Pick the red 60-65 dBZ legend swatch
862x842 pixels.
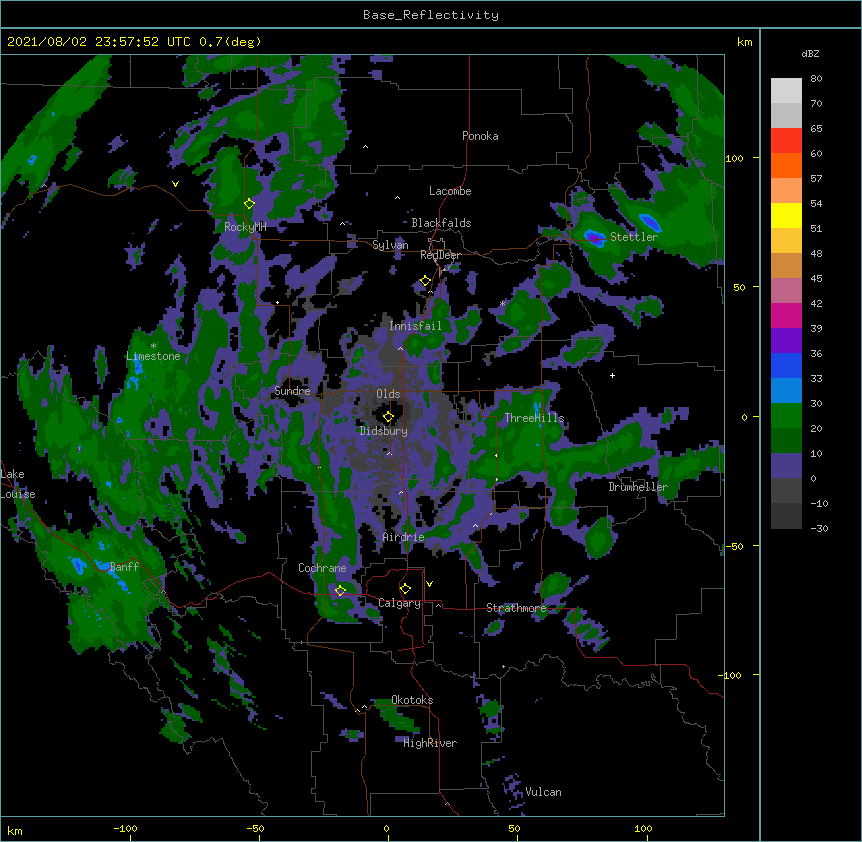pyautogui.click(x=786, y=141)
